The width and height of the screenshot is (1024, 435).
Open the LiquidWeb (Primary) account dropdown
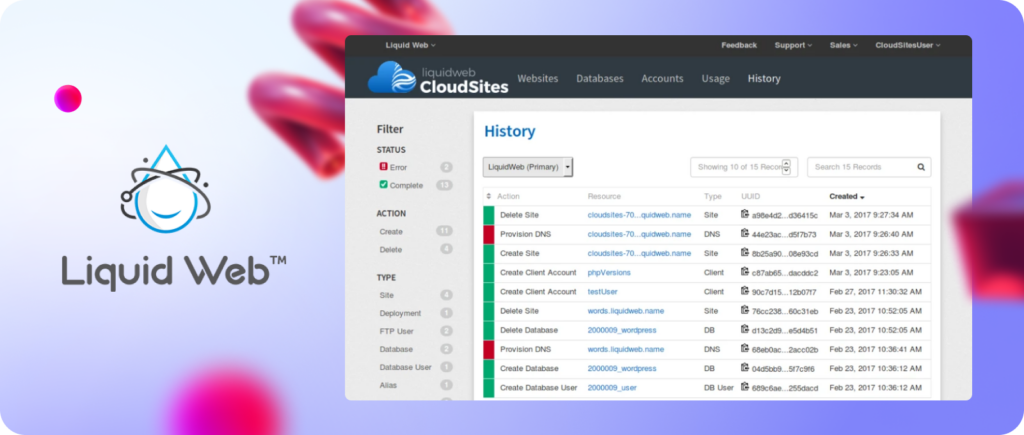[x=527, y=167]
